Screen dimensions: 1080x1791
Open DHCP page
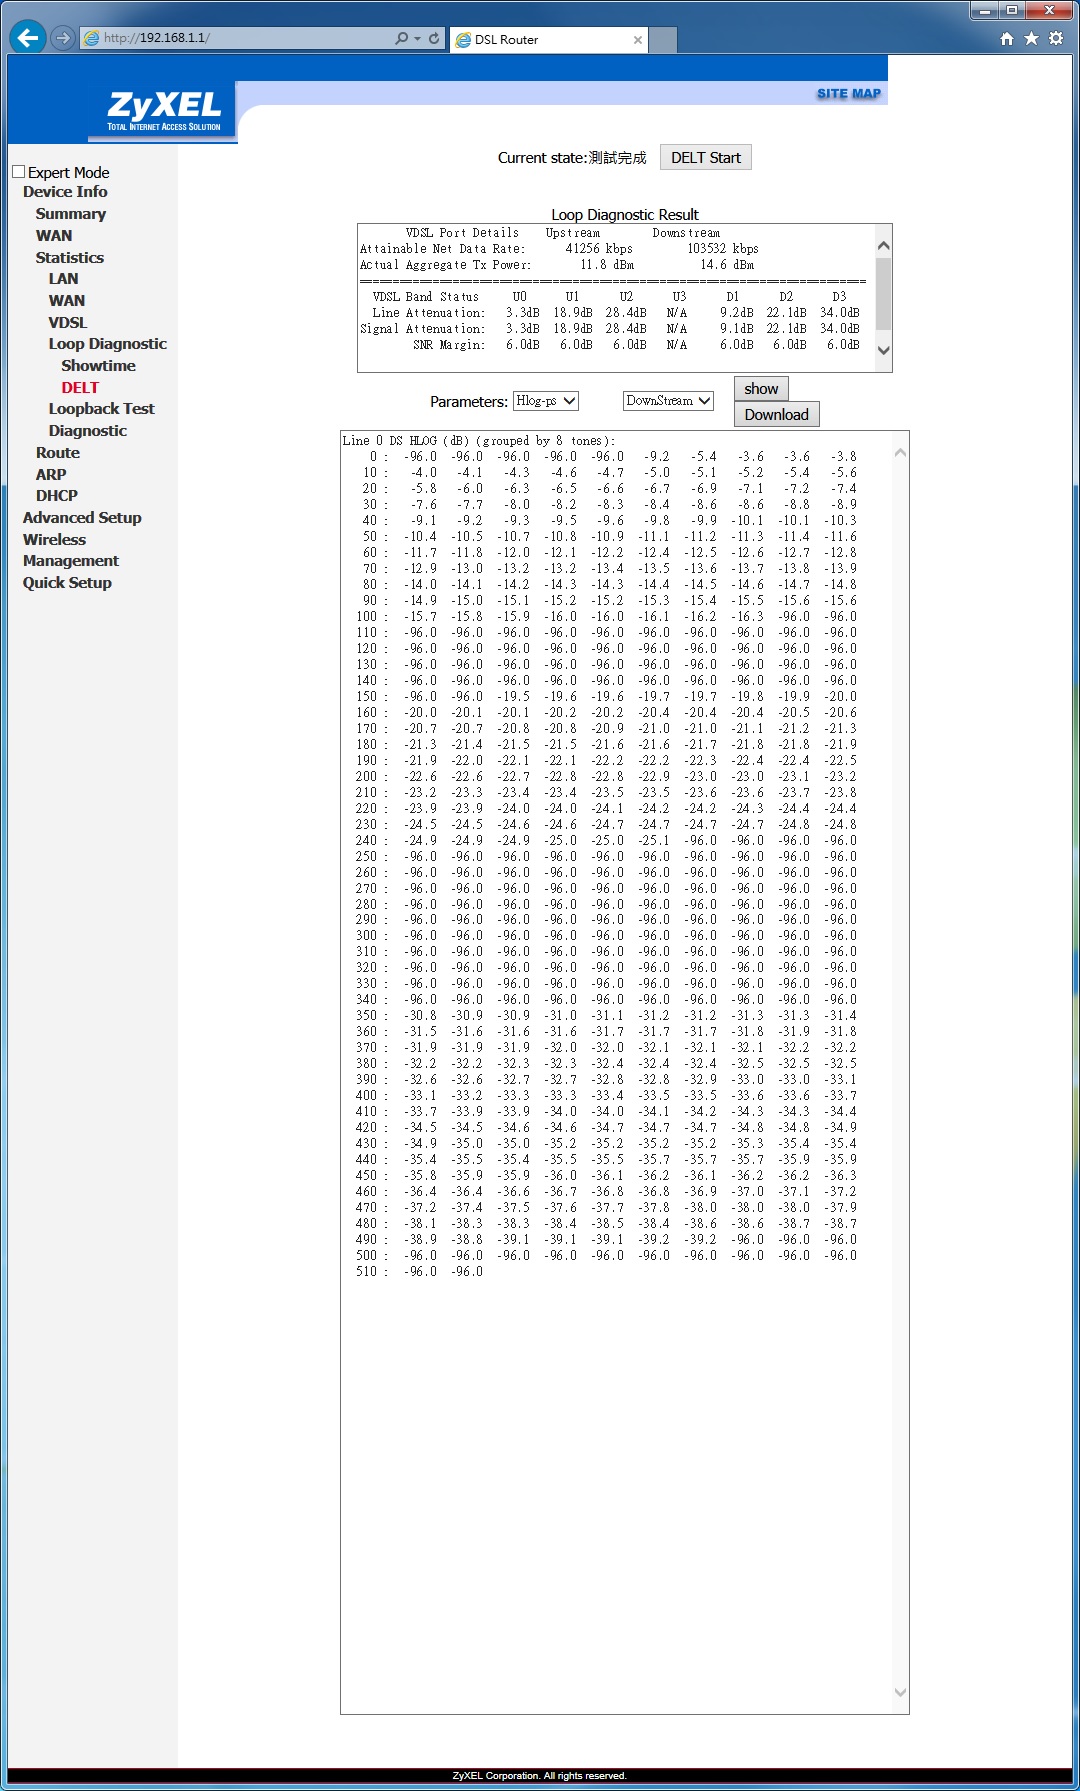coord(57,496)
